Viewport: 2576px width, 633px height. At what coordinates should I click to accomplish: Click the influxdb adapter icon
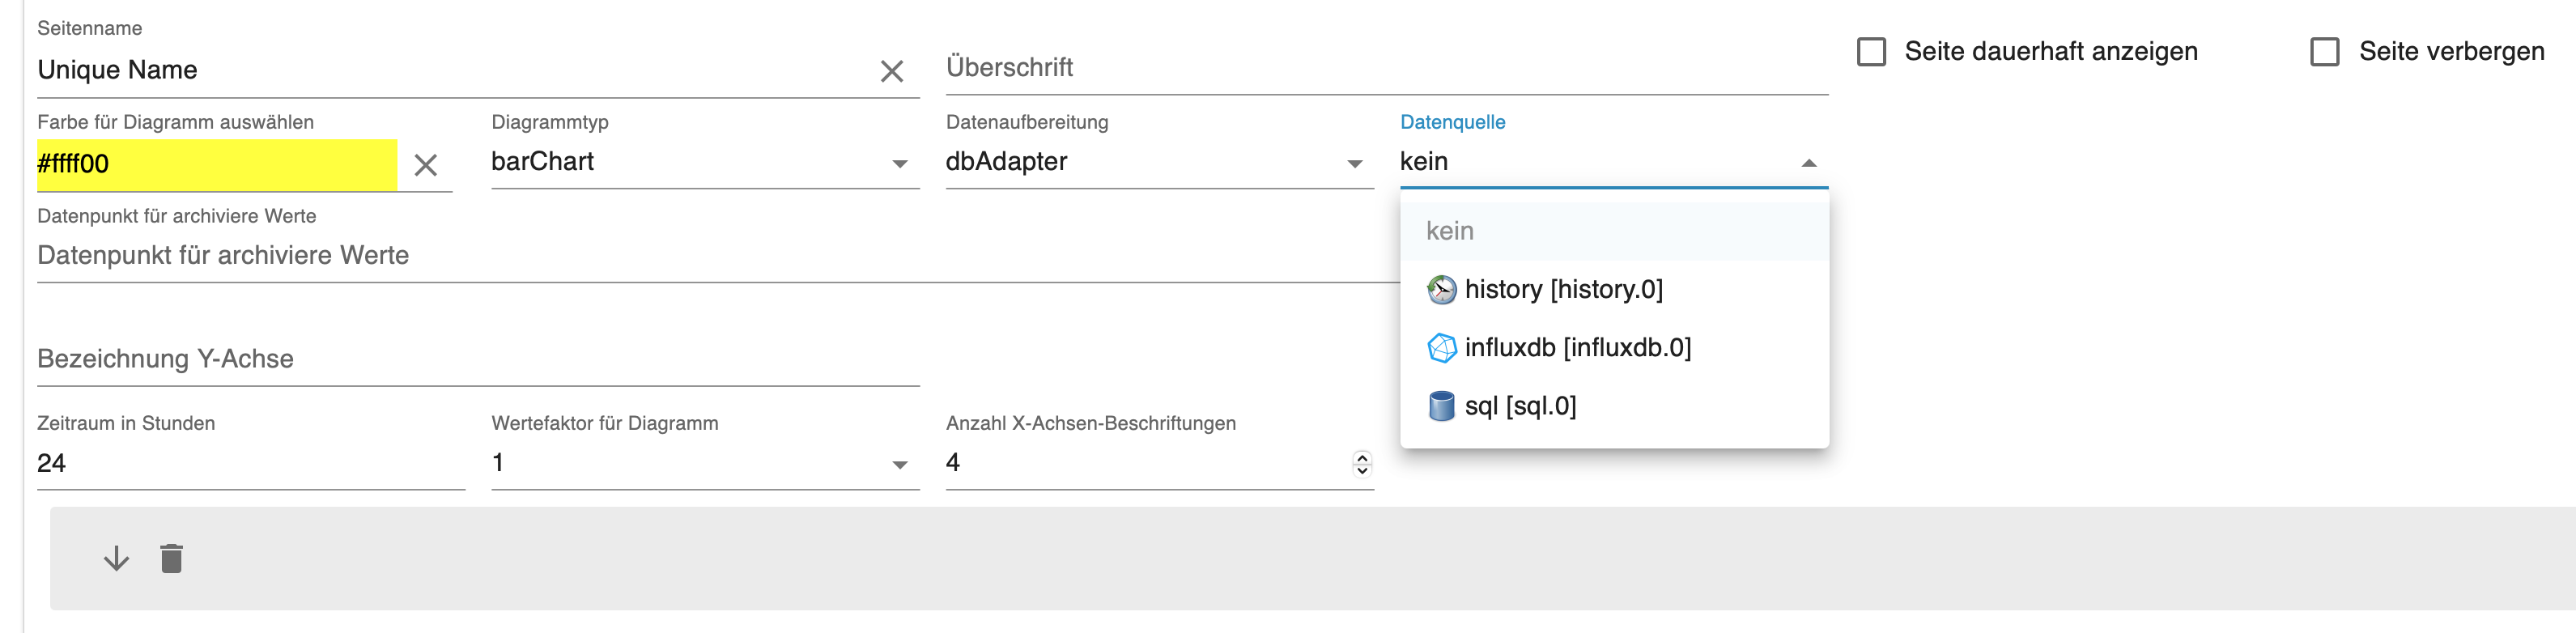pyautogui.click(x=1441, y=348)
